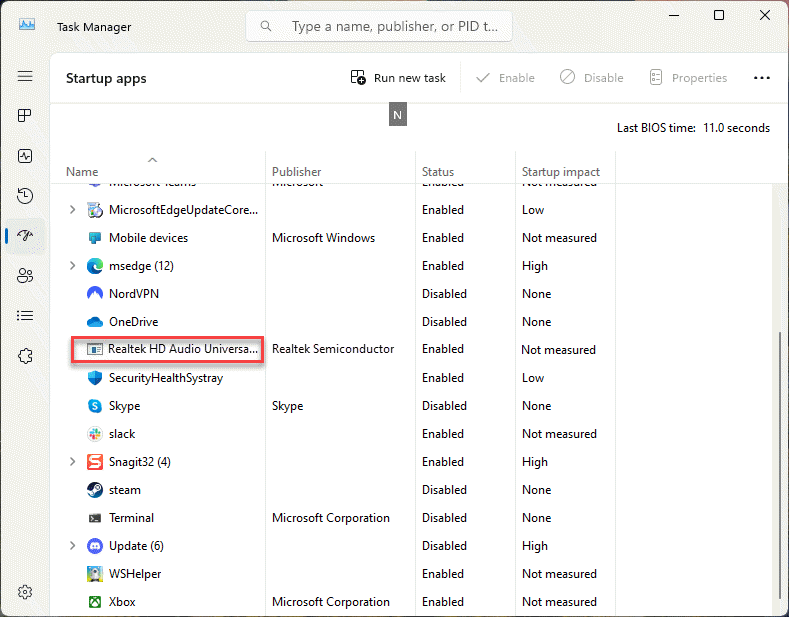Open Task Manager settings gear

pos(25,592)
